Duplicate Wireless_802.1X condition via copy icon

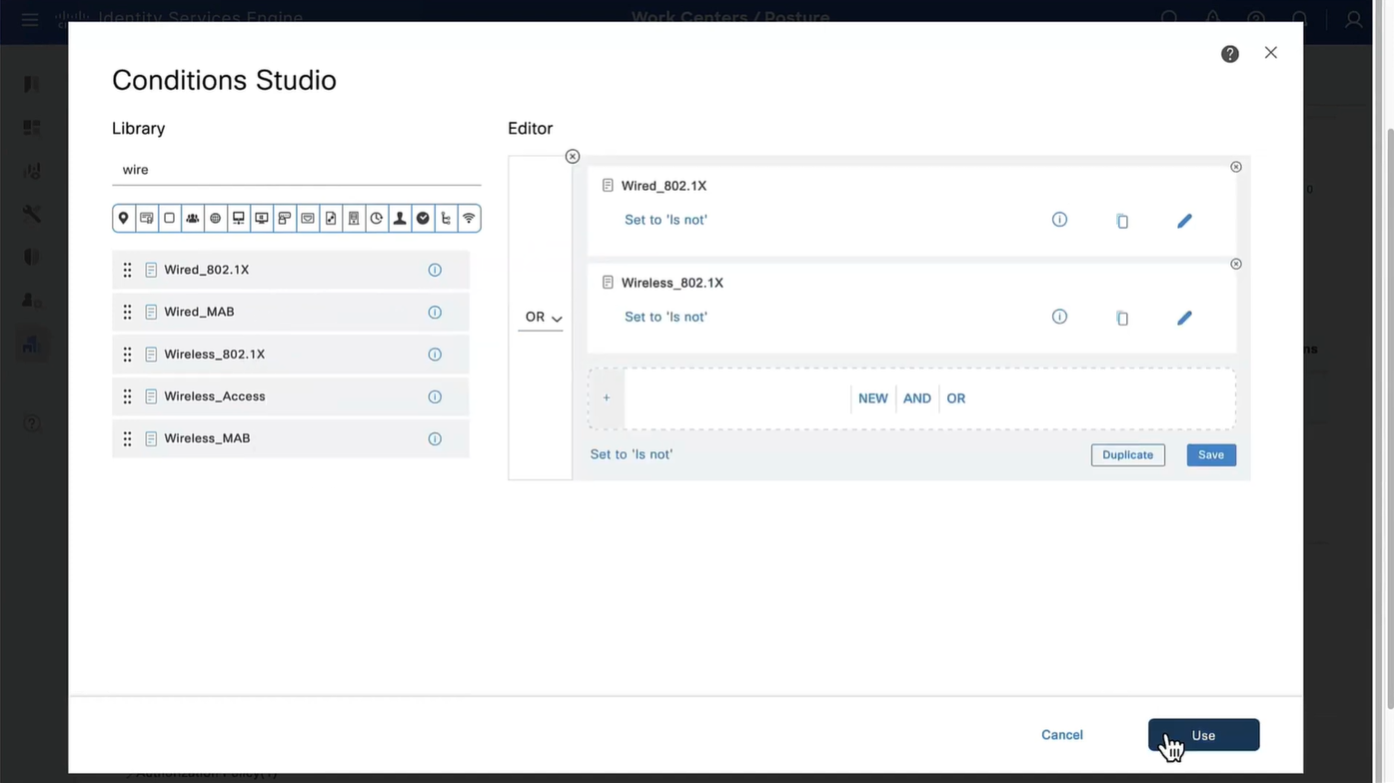1122,318
